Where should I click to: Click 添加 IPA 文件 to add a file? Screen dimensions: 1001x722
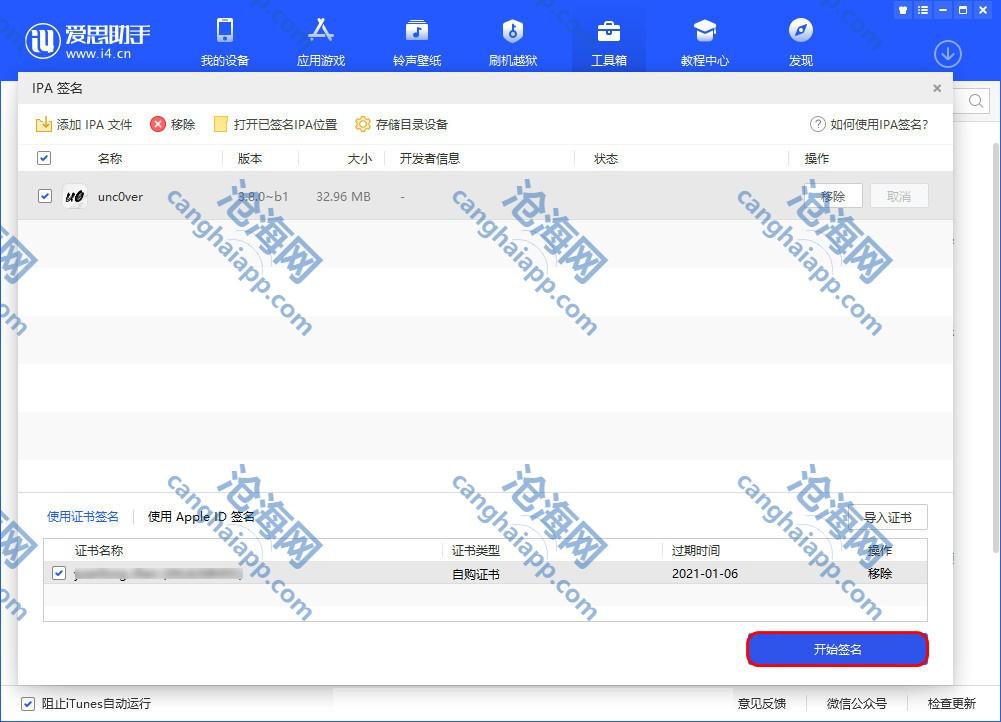(84, 125)
